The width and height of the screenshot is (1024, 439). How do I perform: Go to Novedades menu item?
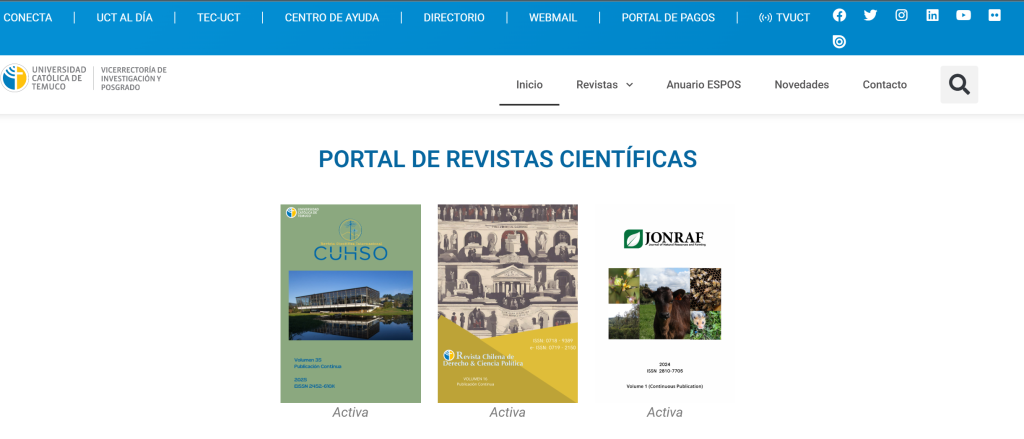point(801,84)
